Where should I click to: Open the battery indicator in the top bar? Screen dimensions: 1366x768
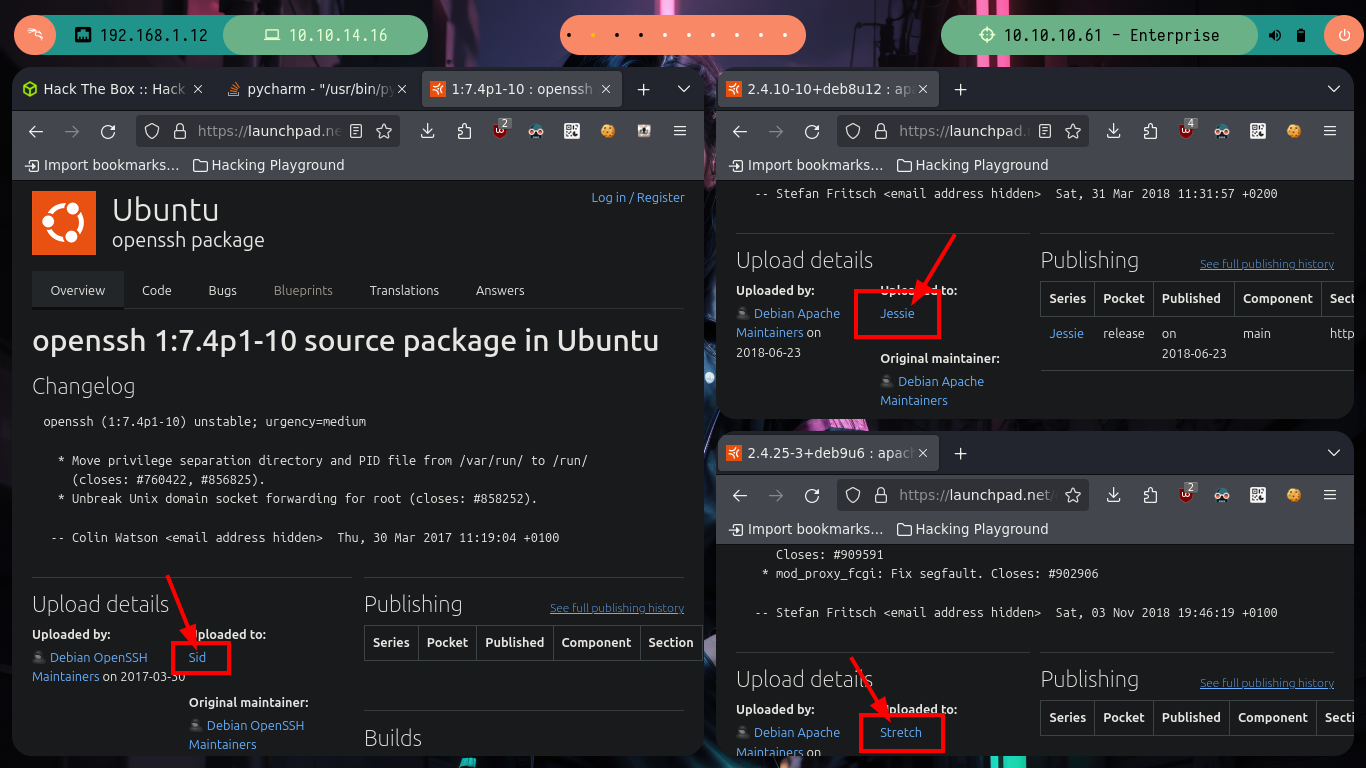click(x=1301, y=35)
